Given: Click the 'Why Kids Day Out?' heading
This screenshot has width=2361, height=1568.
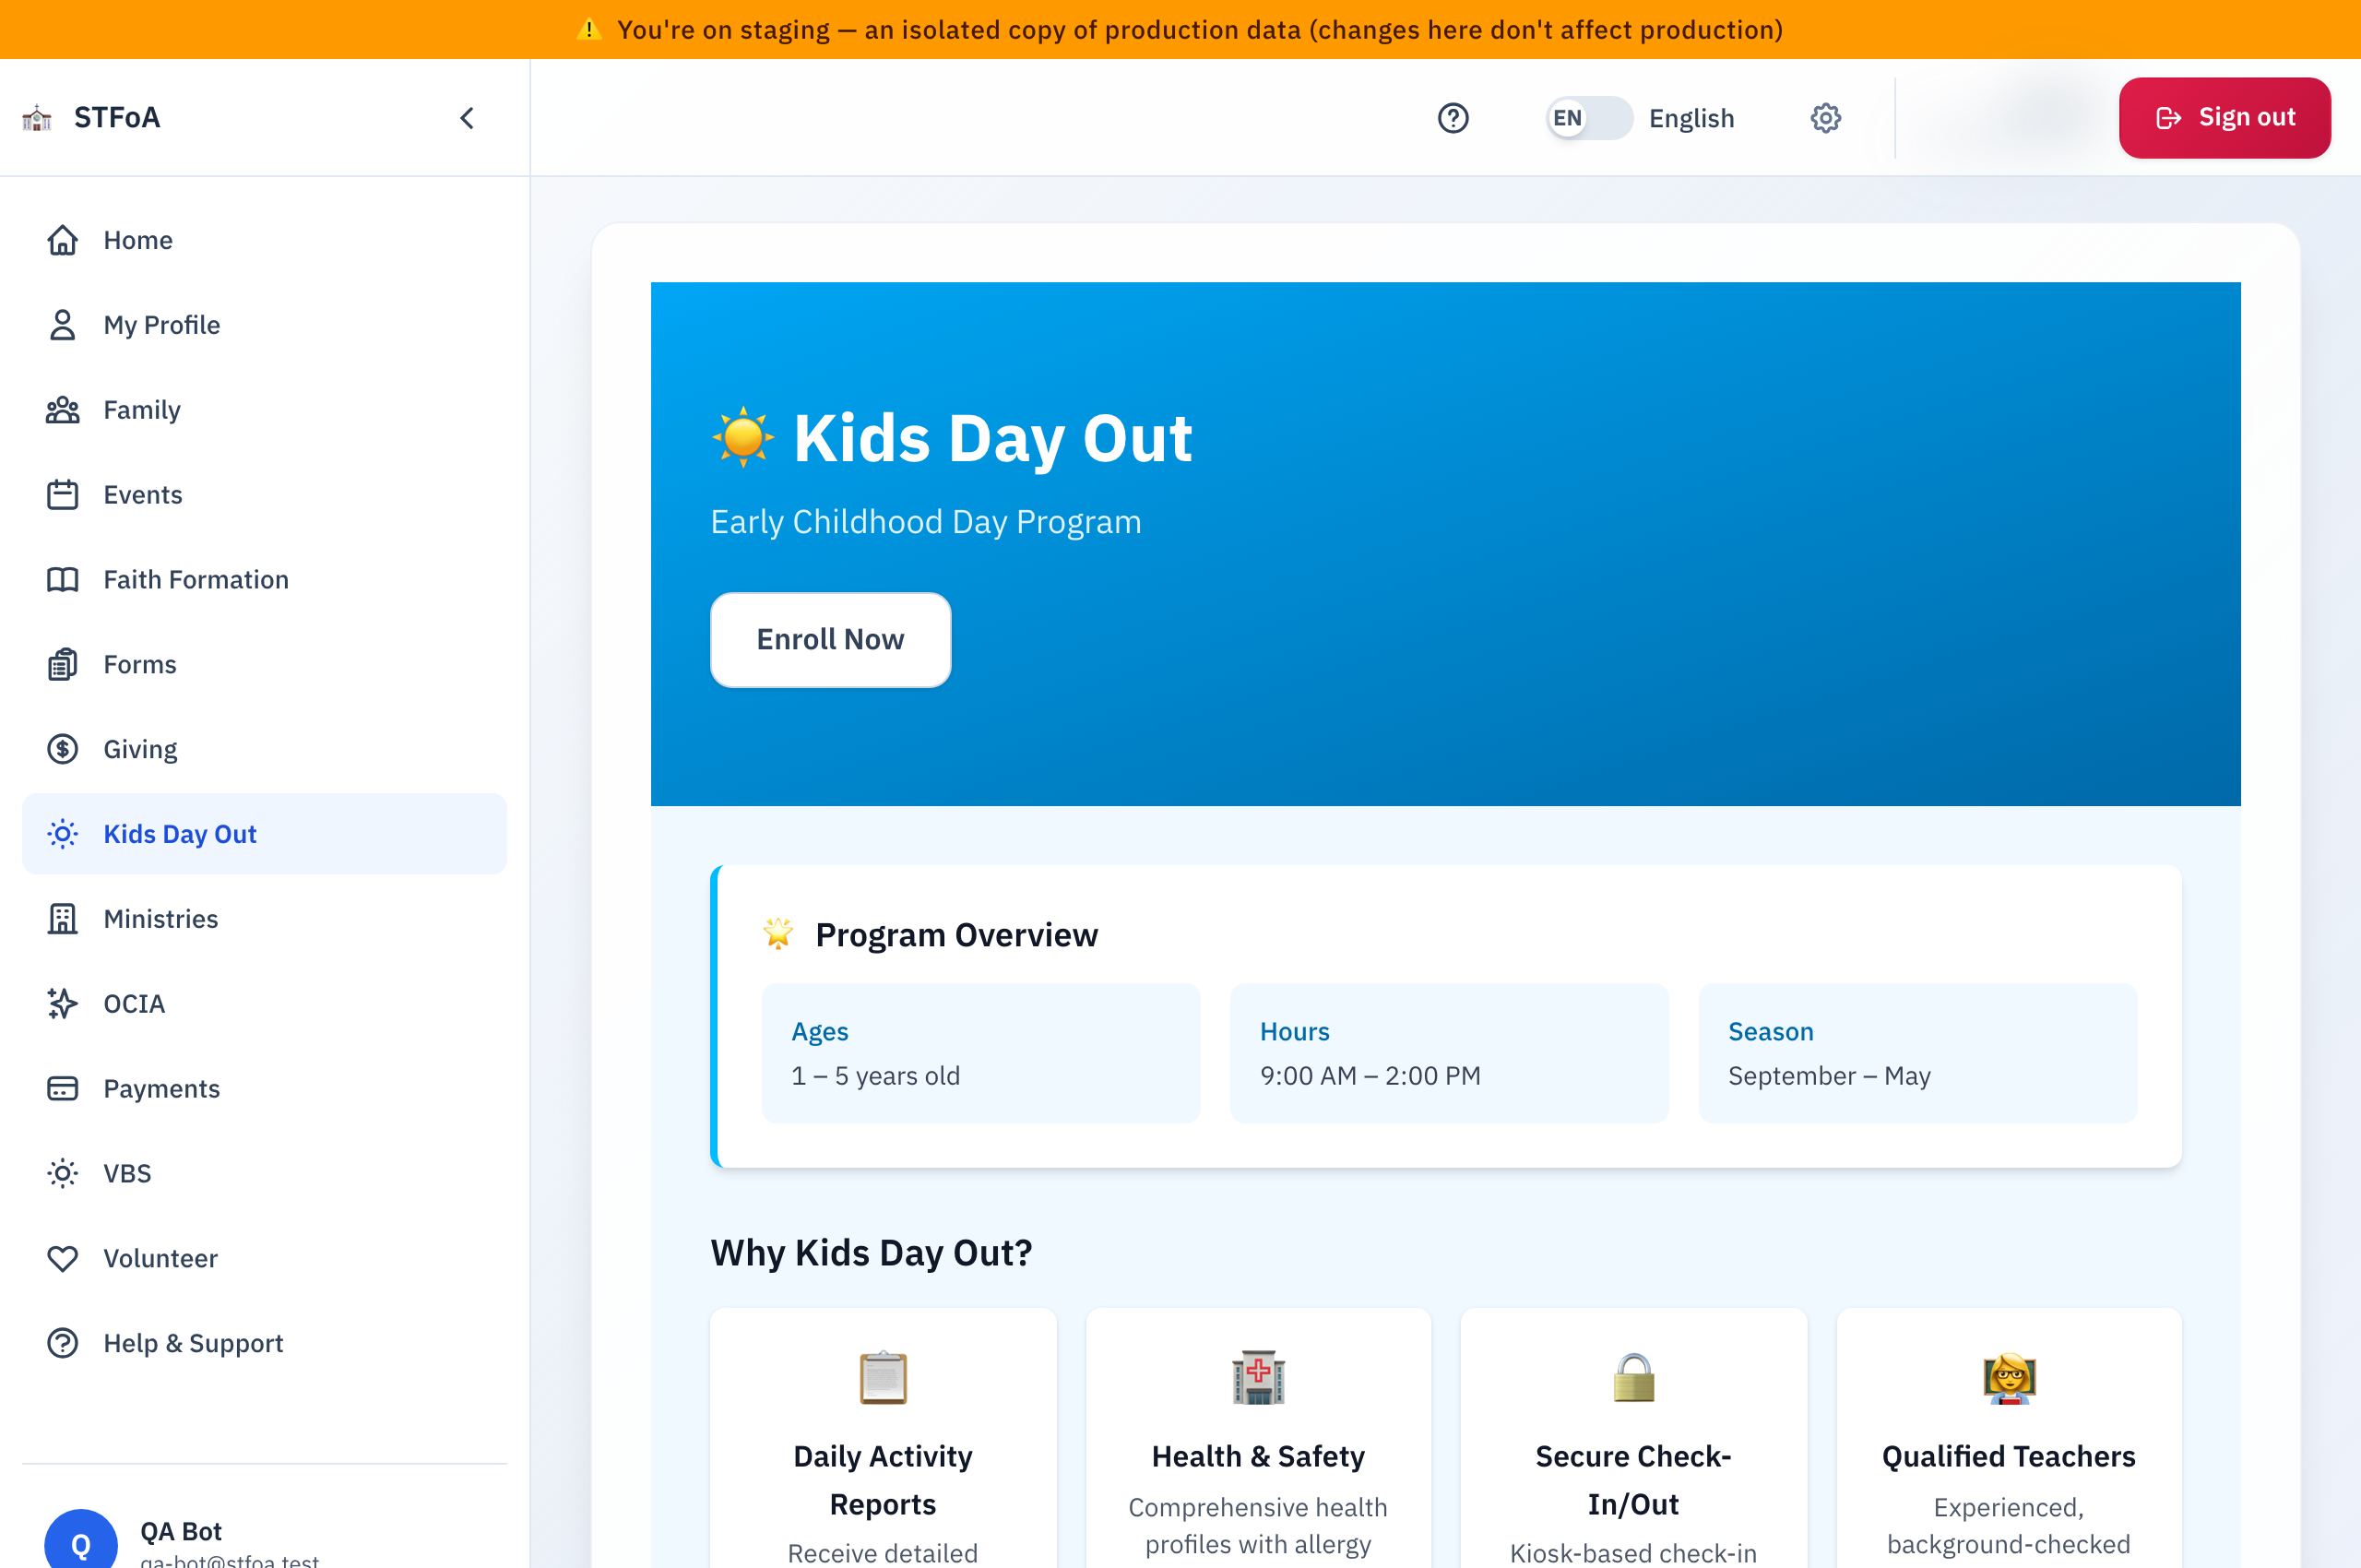Looking at the screenshot, I should 871,1253.
